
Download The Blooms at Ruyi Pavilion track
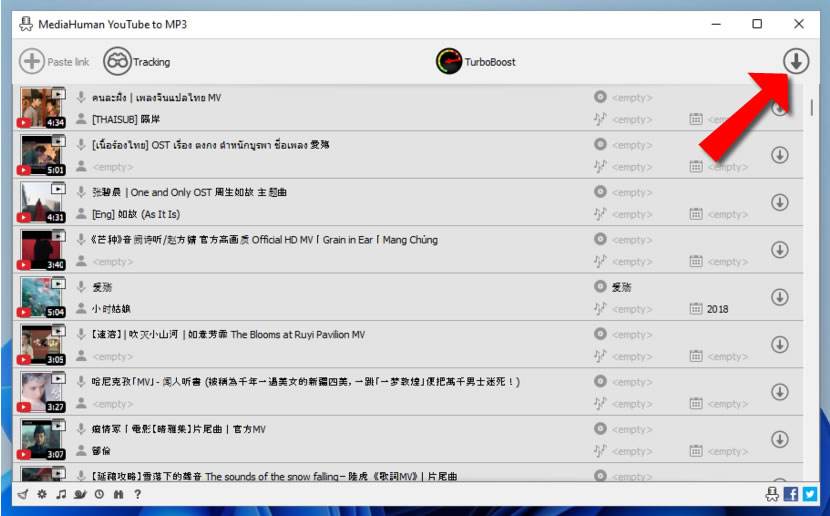(x=780, y=345)
